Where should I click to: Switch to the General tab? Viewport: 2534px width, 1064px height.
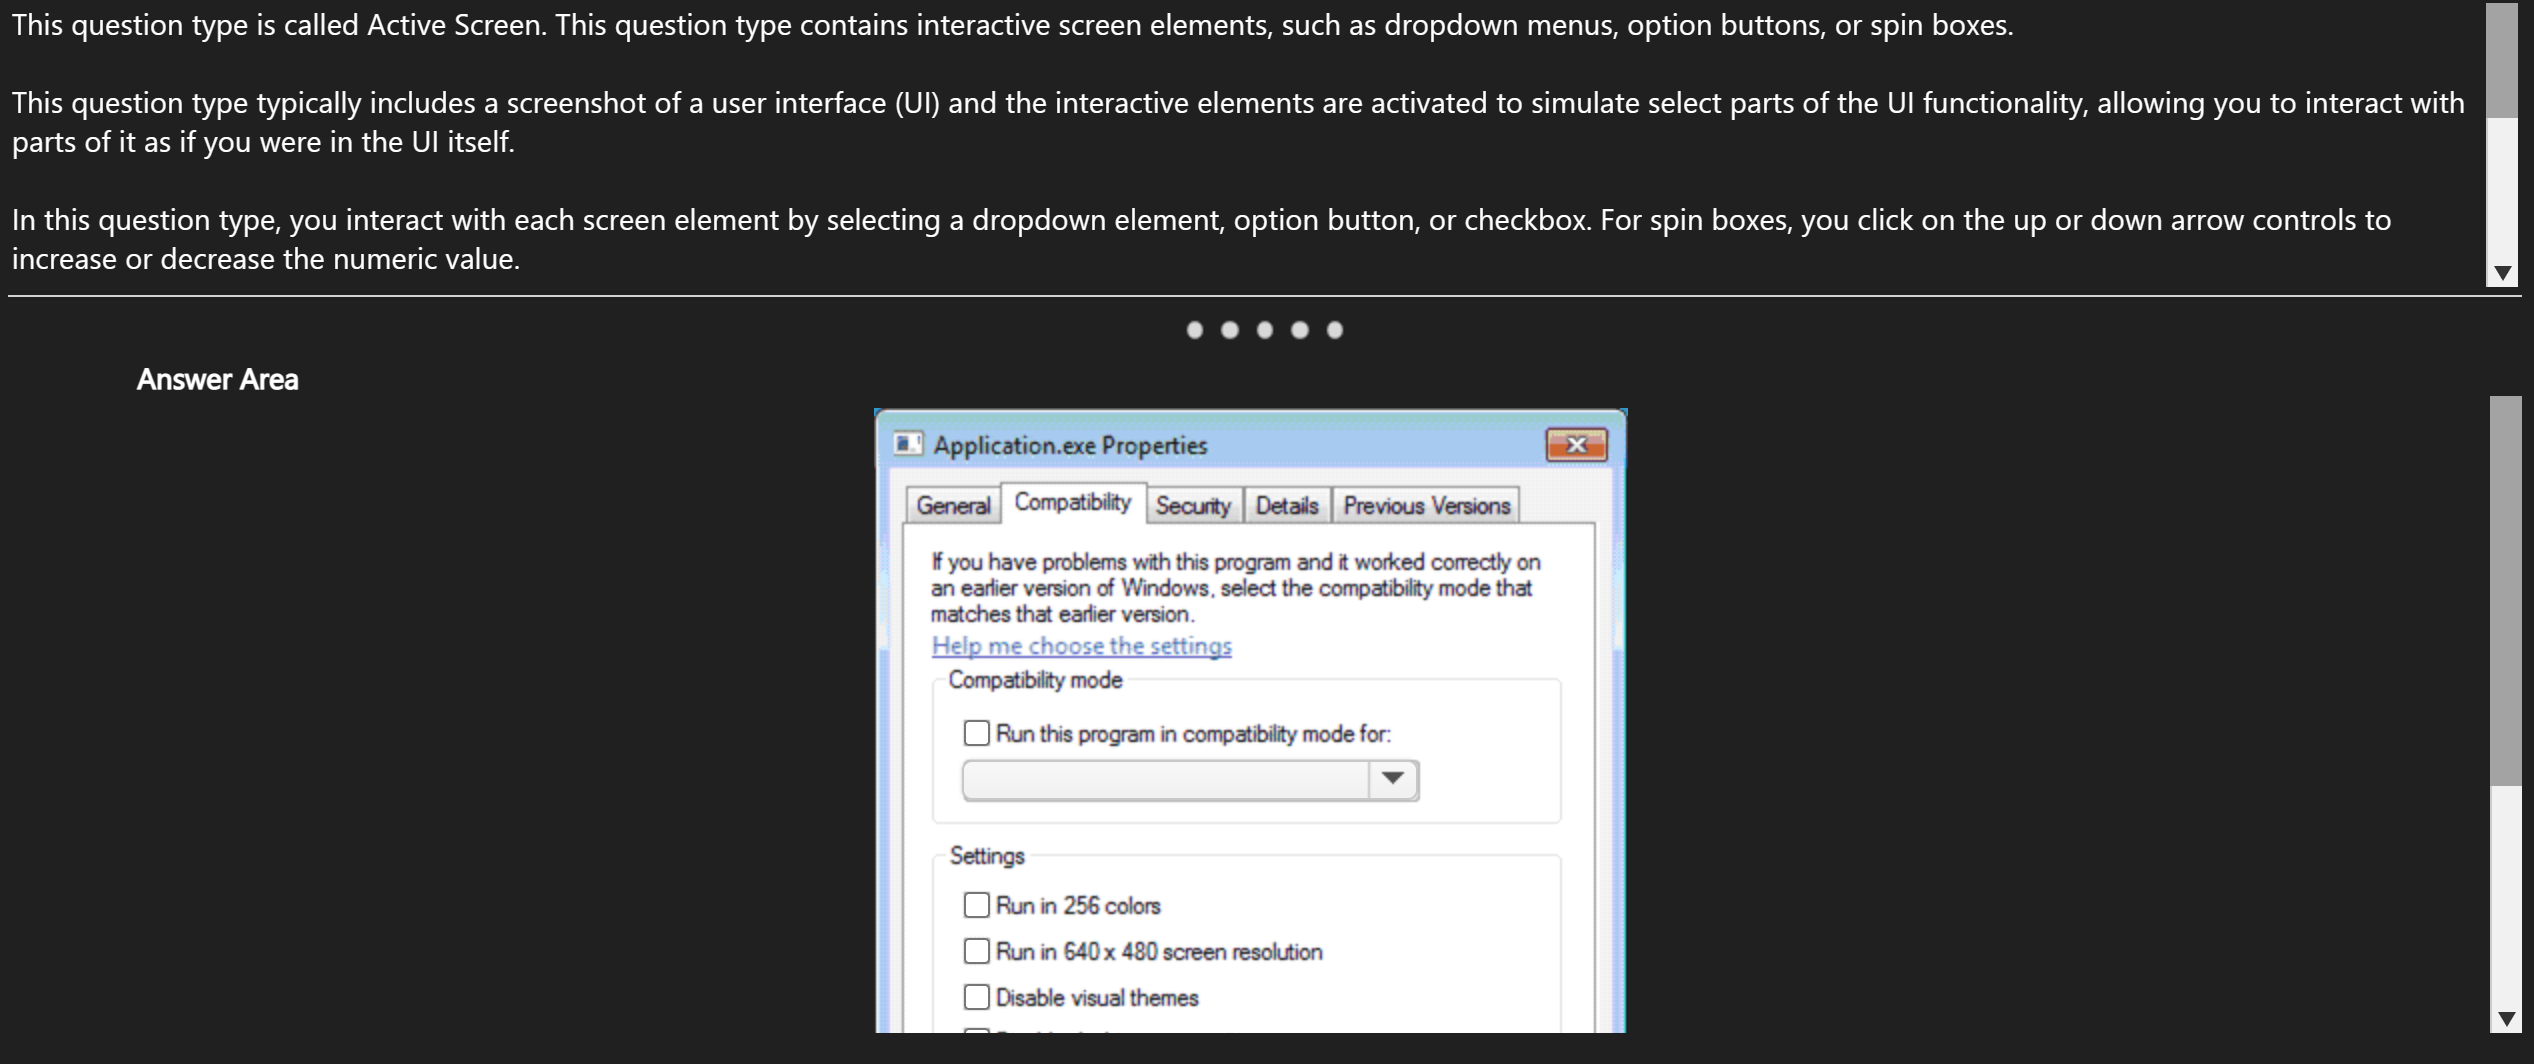coord(952,506)
